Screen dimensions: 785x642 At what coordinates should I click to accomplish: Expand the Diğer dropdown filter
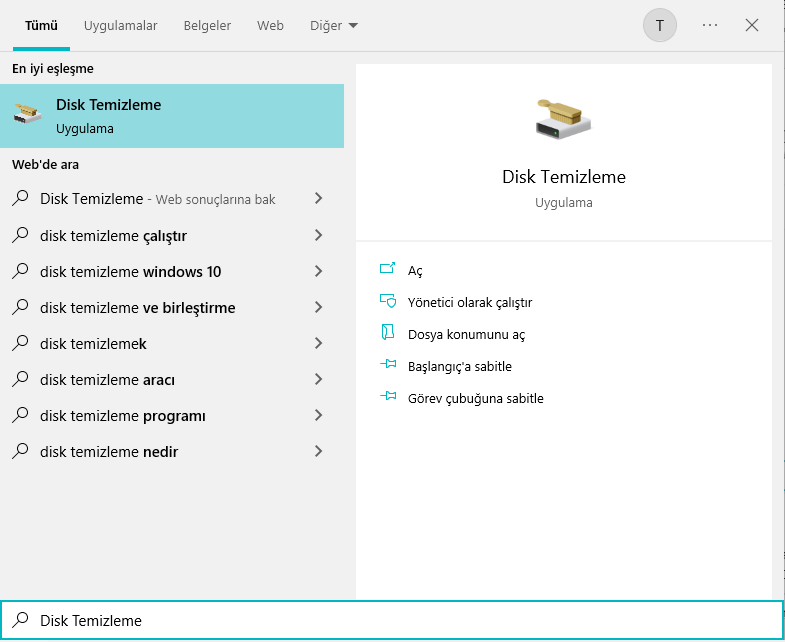pos(334,26)
